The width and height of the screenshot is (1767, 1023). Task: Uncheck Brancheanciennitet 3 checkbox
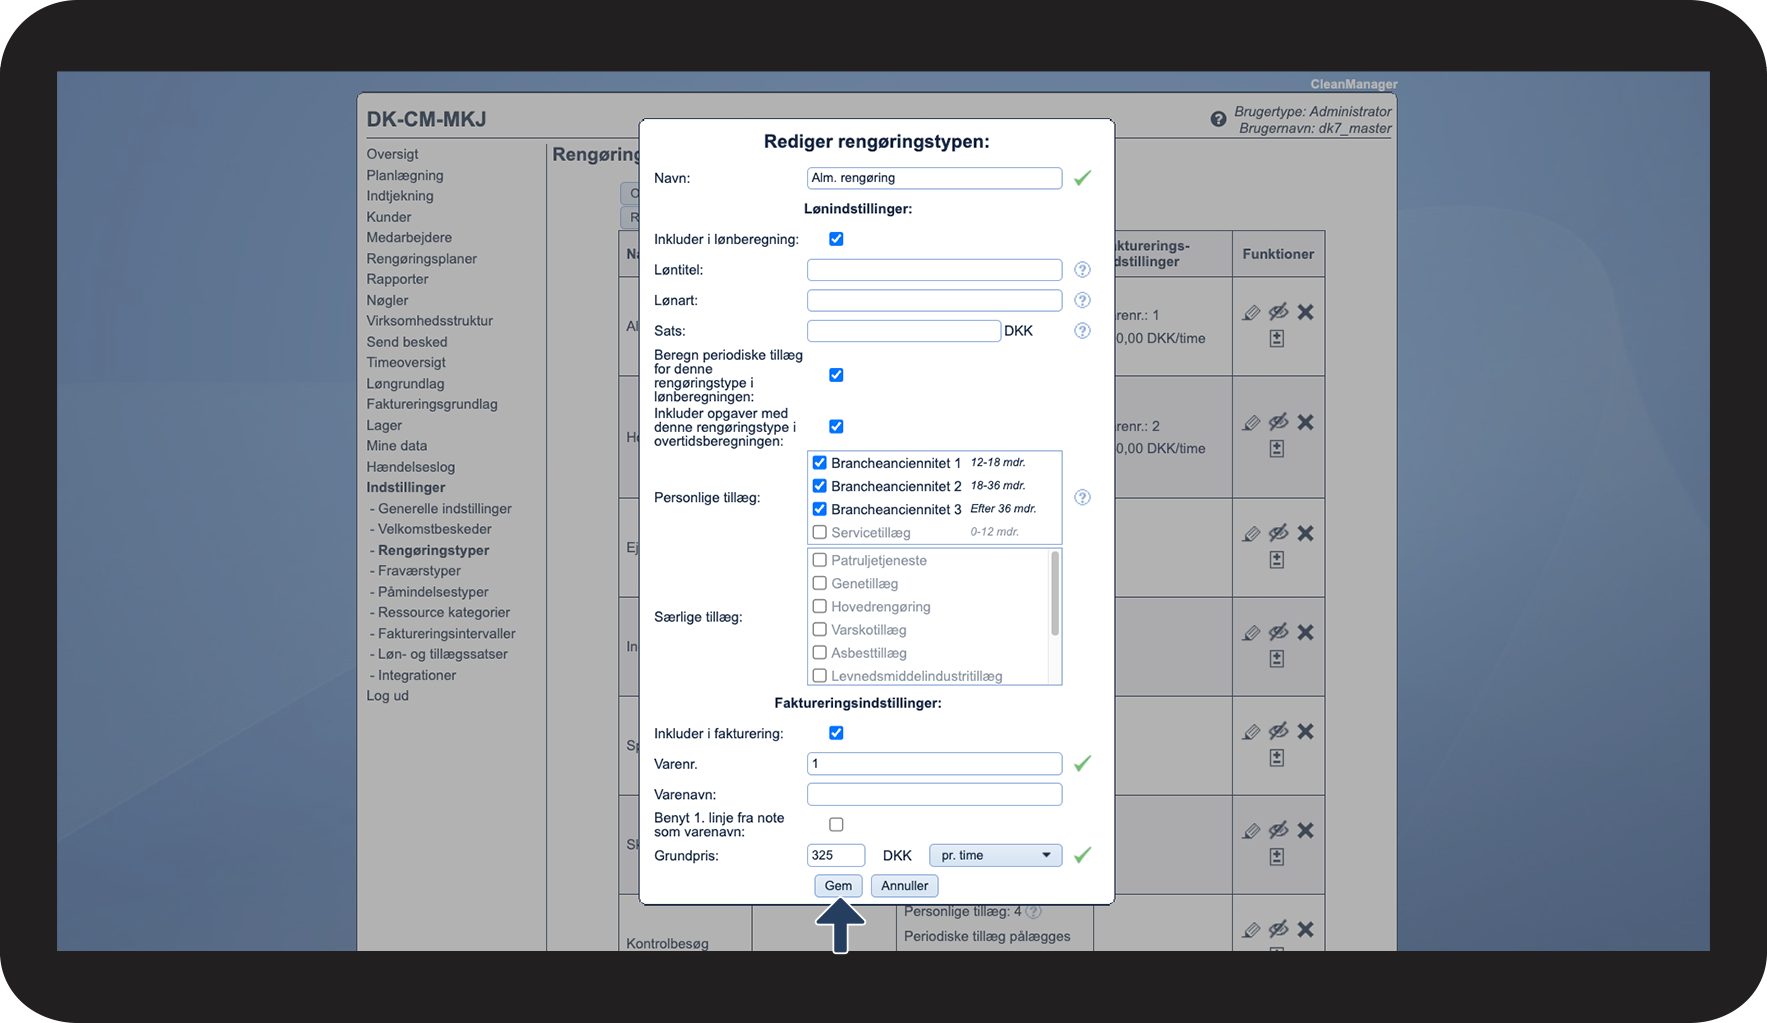[819, 509]
